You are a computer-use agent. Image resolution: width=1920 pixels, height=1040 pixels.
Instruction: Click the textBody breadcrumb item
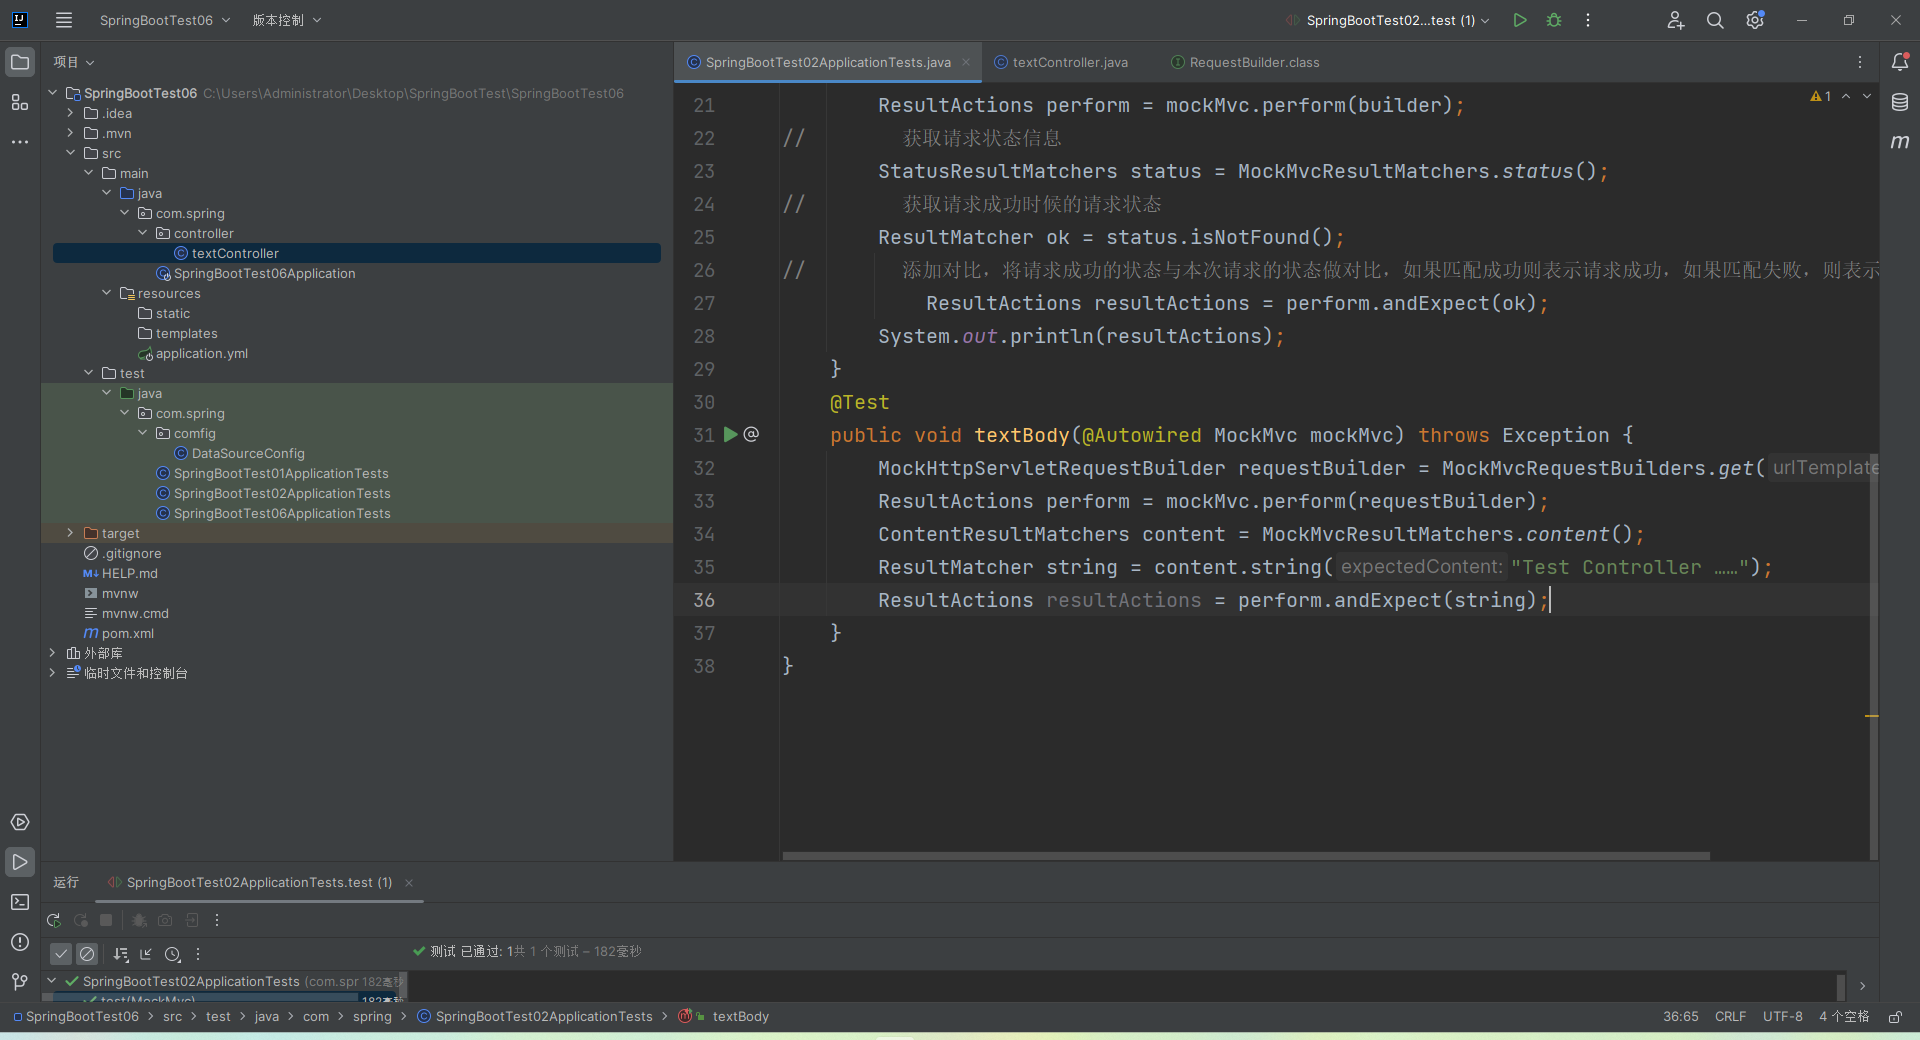pyautogui.click(x=740, y=1016)
